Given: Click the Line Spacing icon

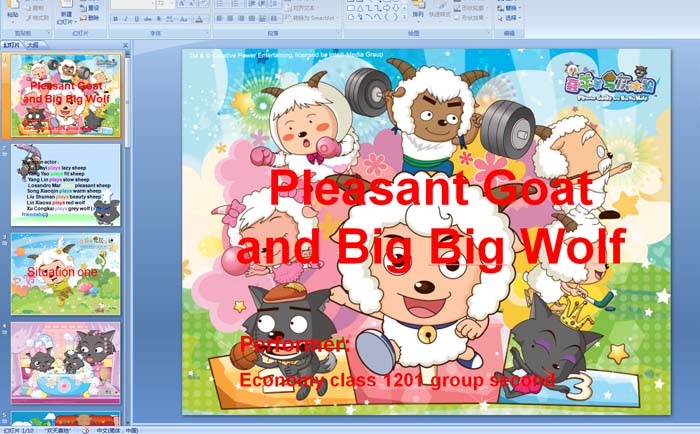Looking at the screenshot, I should 275,4.
